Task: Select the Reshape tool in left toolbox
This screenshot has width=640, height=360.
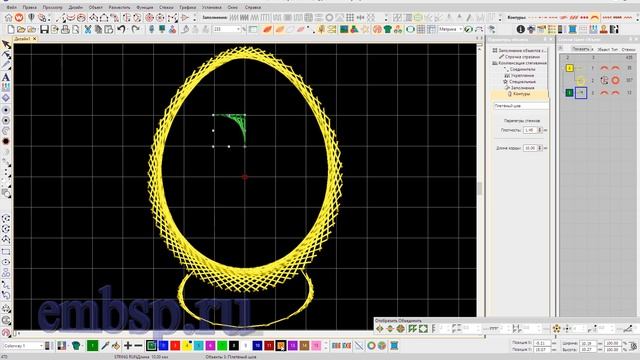Action: pyautogui.click(x=6, y=55)
